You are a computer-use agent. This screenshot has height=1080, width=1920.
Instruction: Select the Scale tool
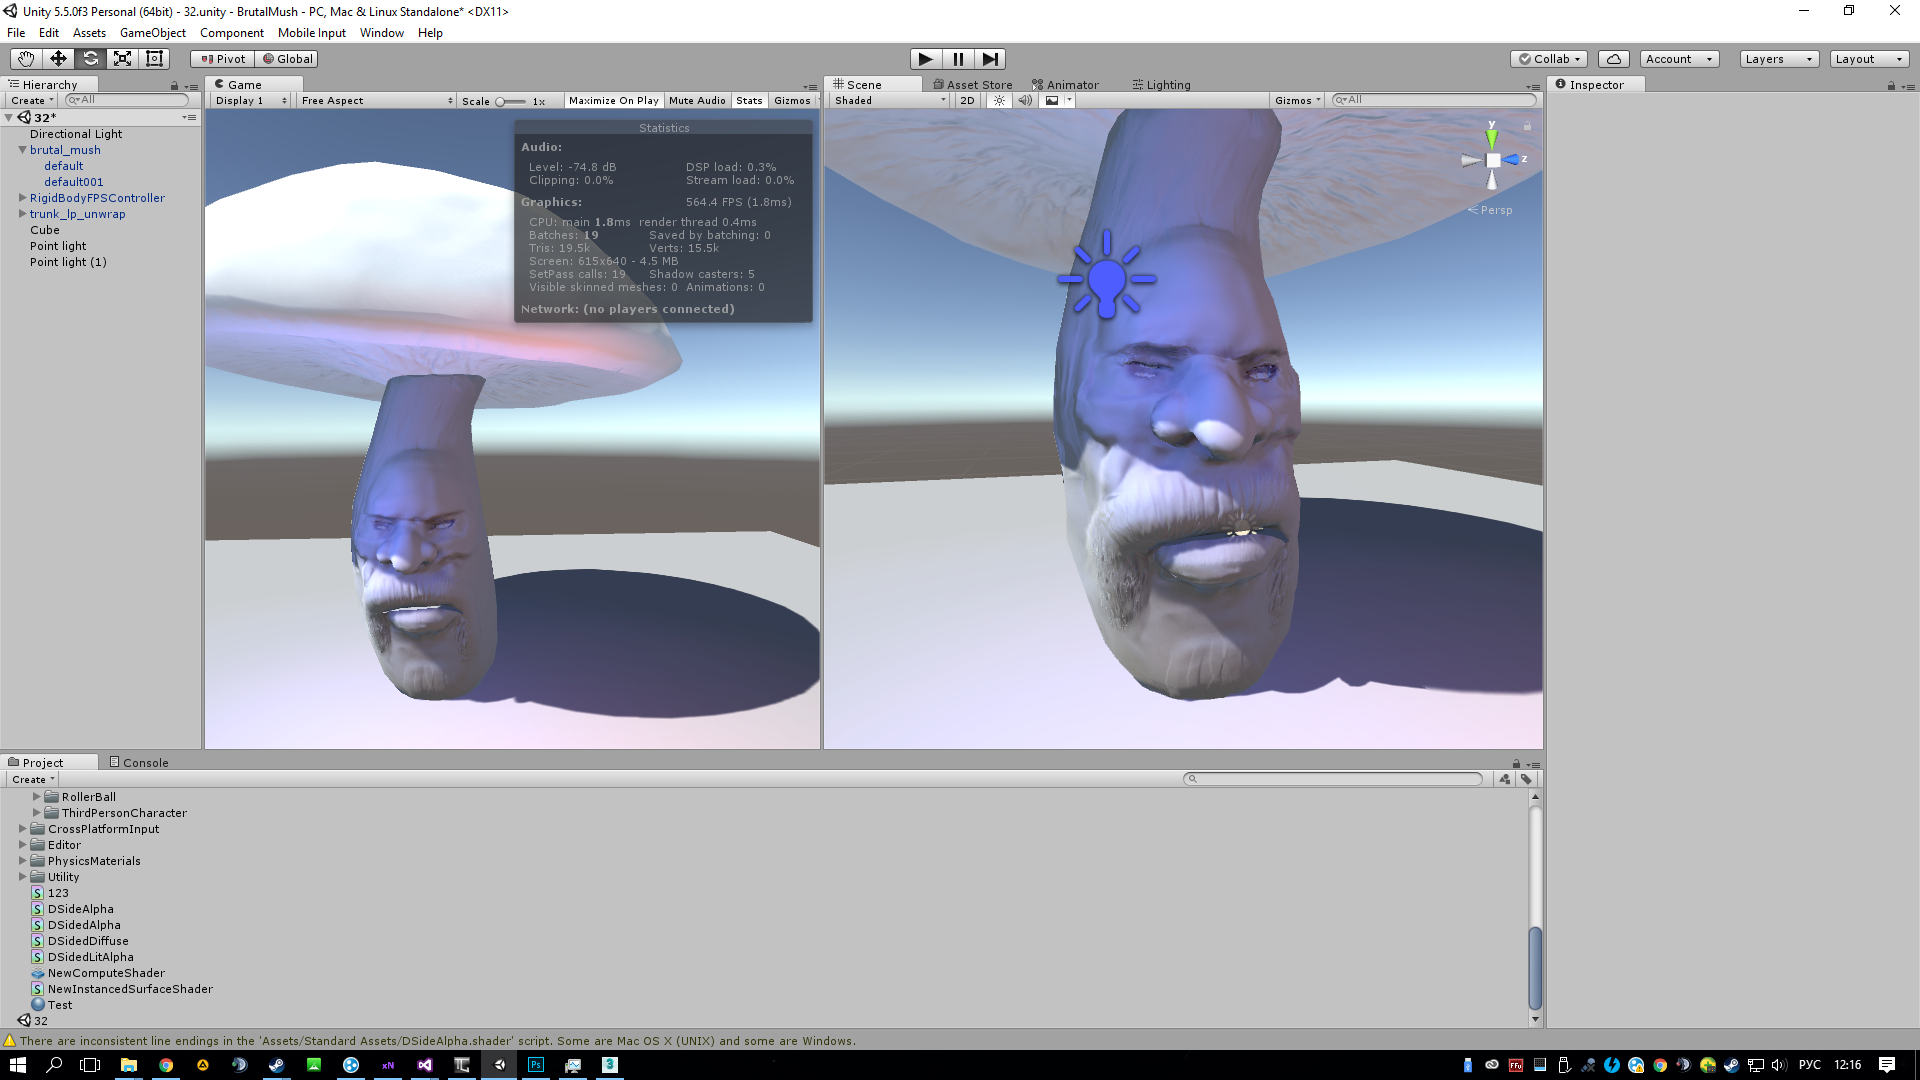coord(122,59)
